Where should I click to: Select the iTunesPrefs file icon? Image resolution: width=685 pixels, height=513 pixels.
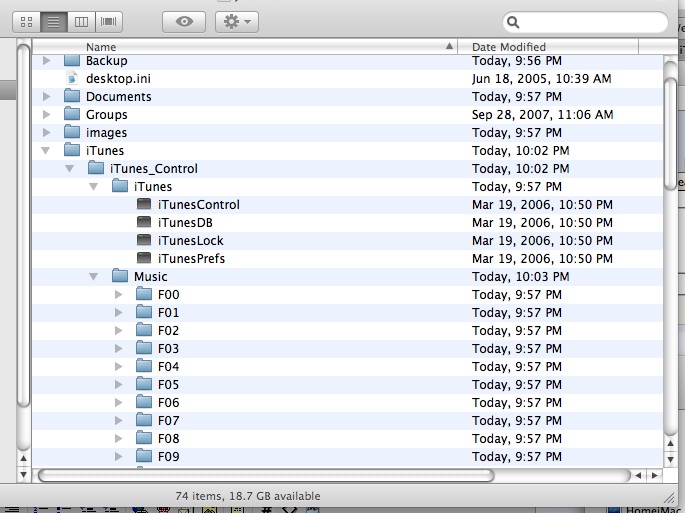tap(144, 258)
